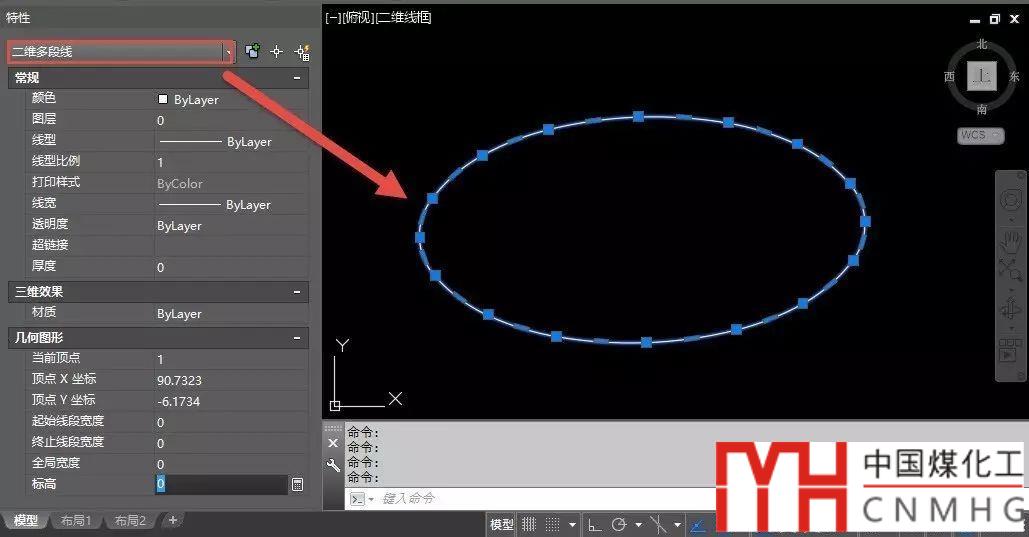Open the SteeringWheels navigation bar icon
This screenshot has height=537, width=1029.
(x=1011, y=200)
